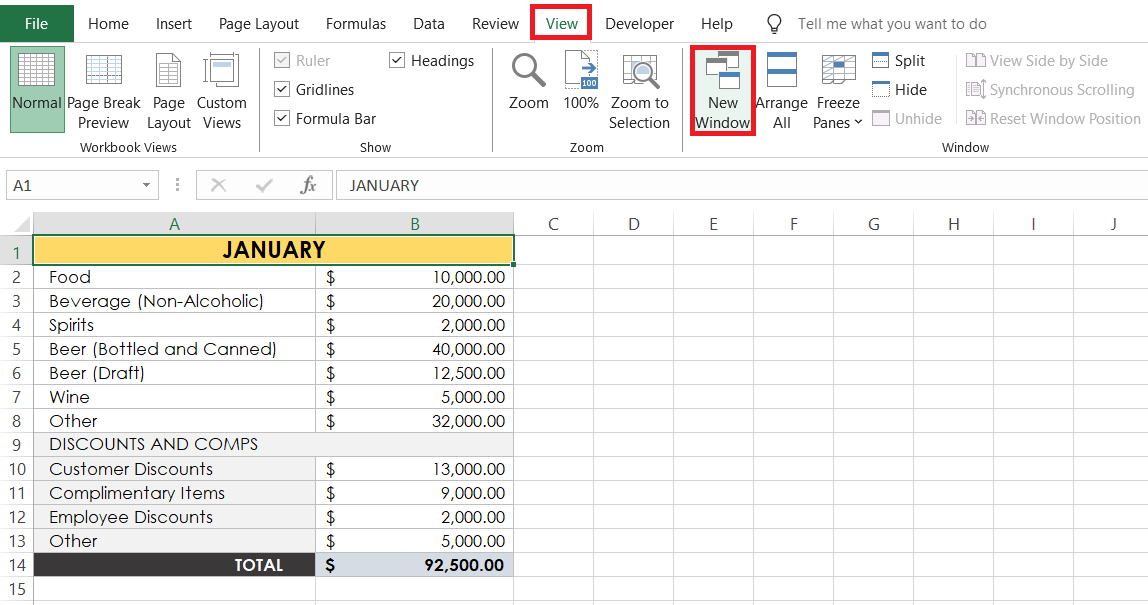Switch to the Insert tab

point(174,23)
